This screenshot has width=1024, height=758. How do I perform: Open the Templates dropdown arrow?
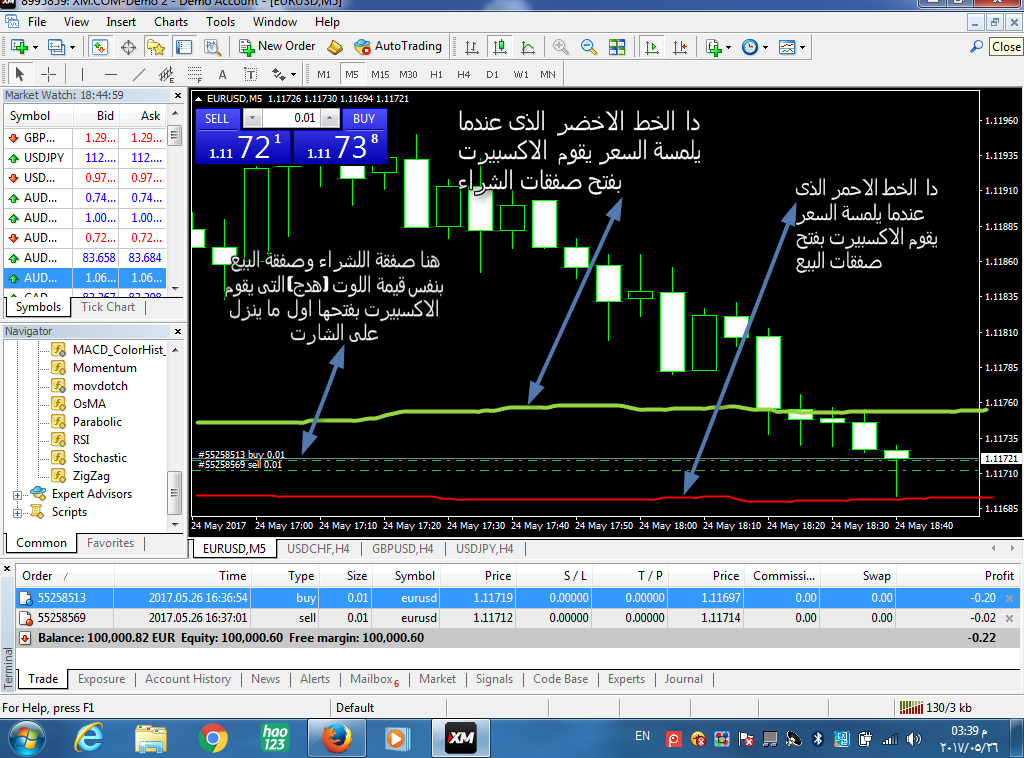[802, 47]
